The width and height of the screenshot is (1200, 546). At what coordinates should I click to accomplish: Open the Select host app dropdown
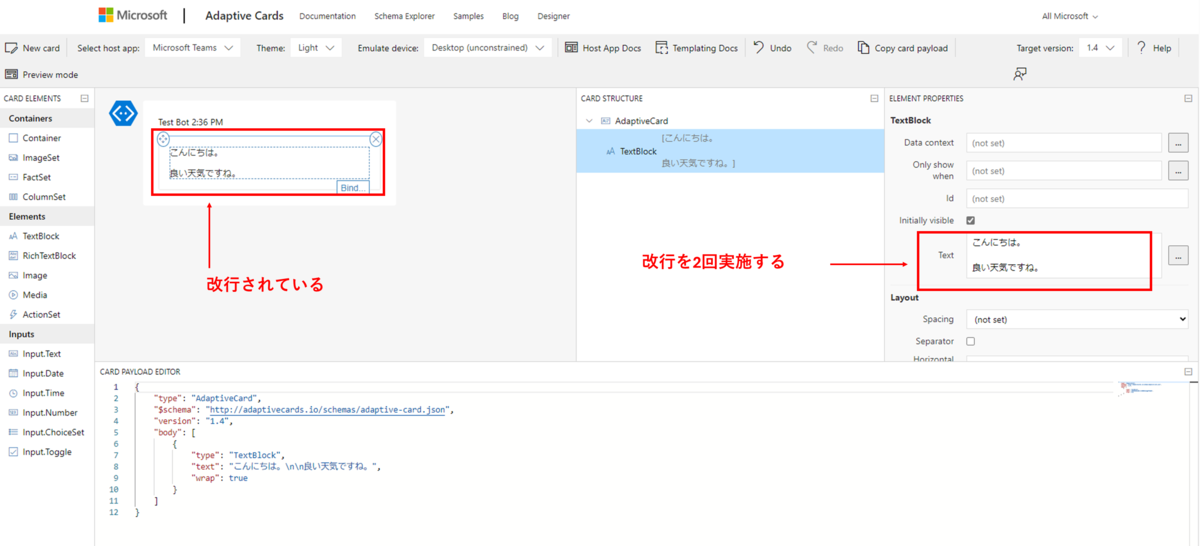[x=193, y=48]
